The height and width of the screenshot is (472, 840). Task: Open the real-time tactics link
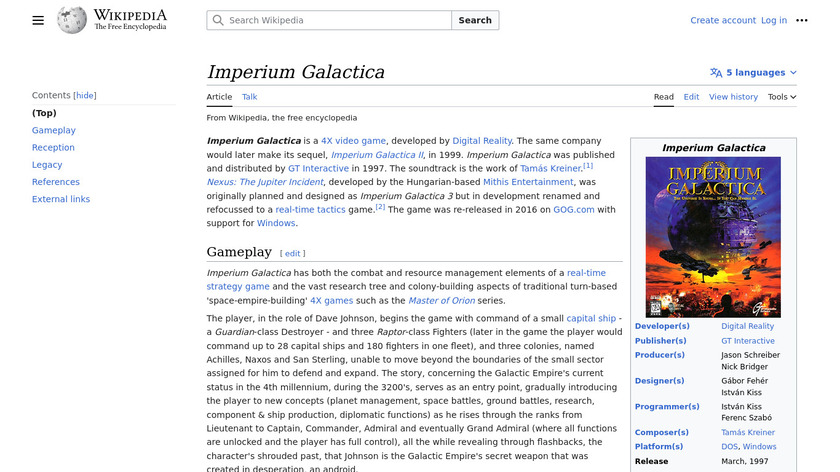pyautogui.click(x=310, y=209)
